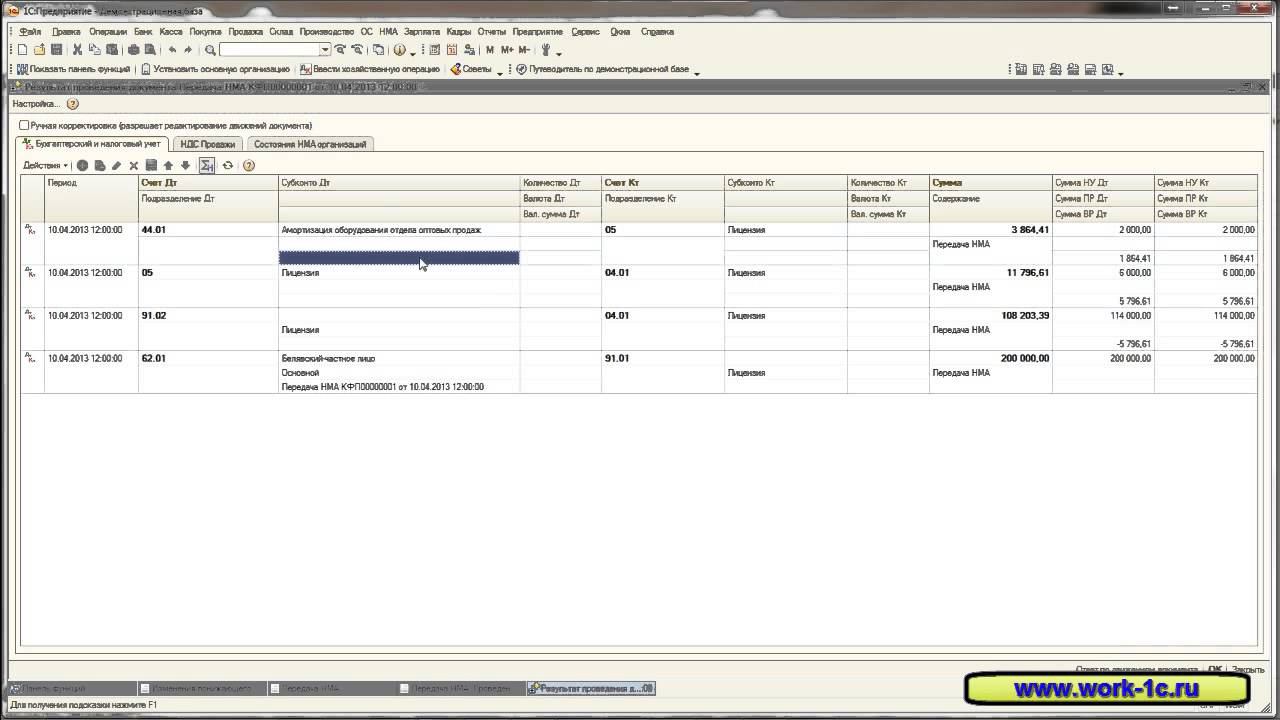This screenshot has width=1280, height=720.
Task: Click the Undo arrow icon
Action: click(172, 50)
